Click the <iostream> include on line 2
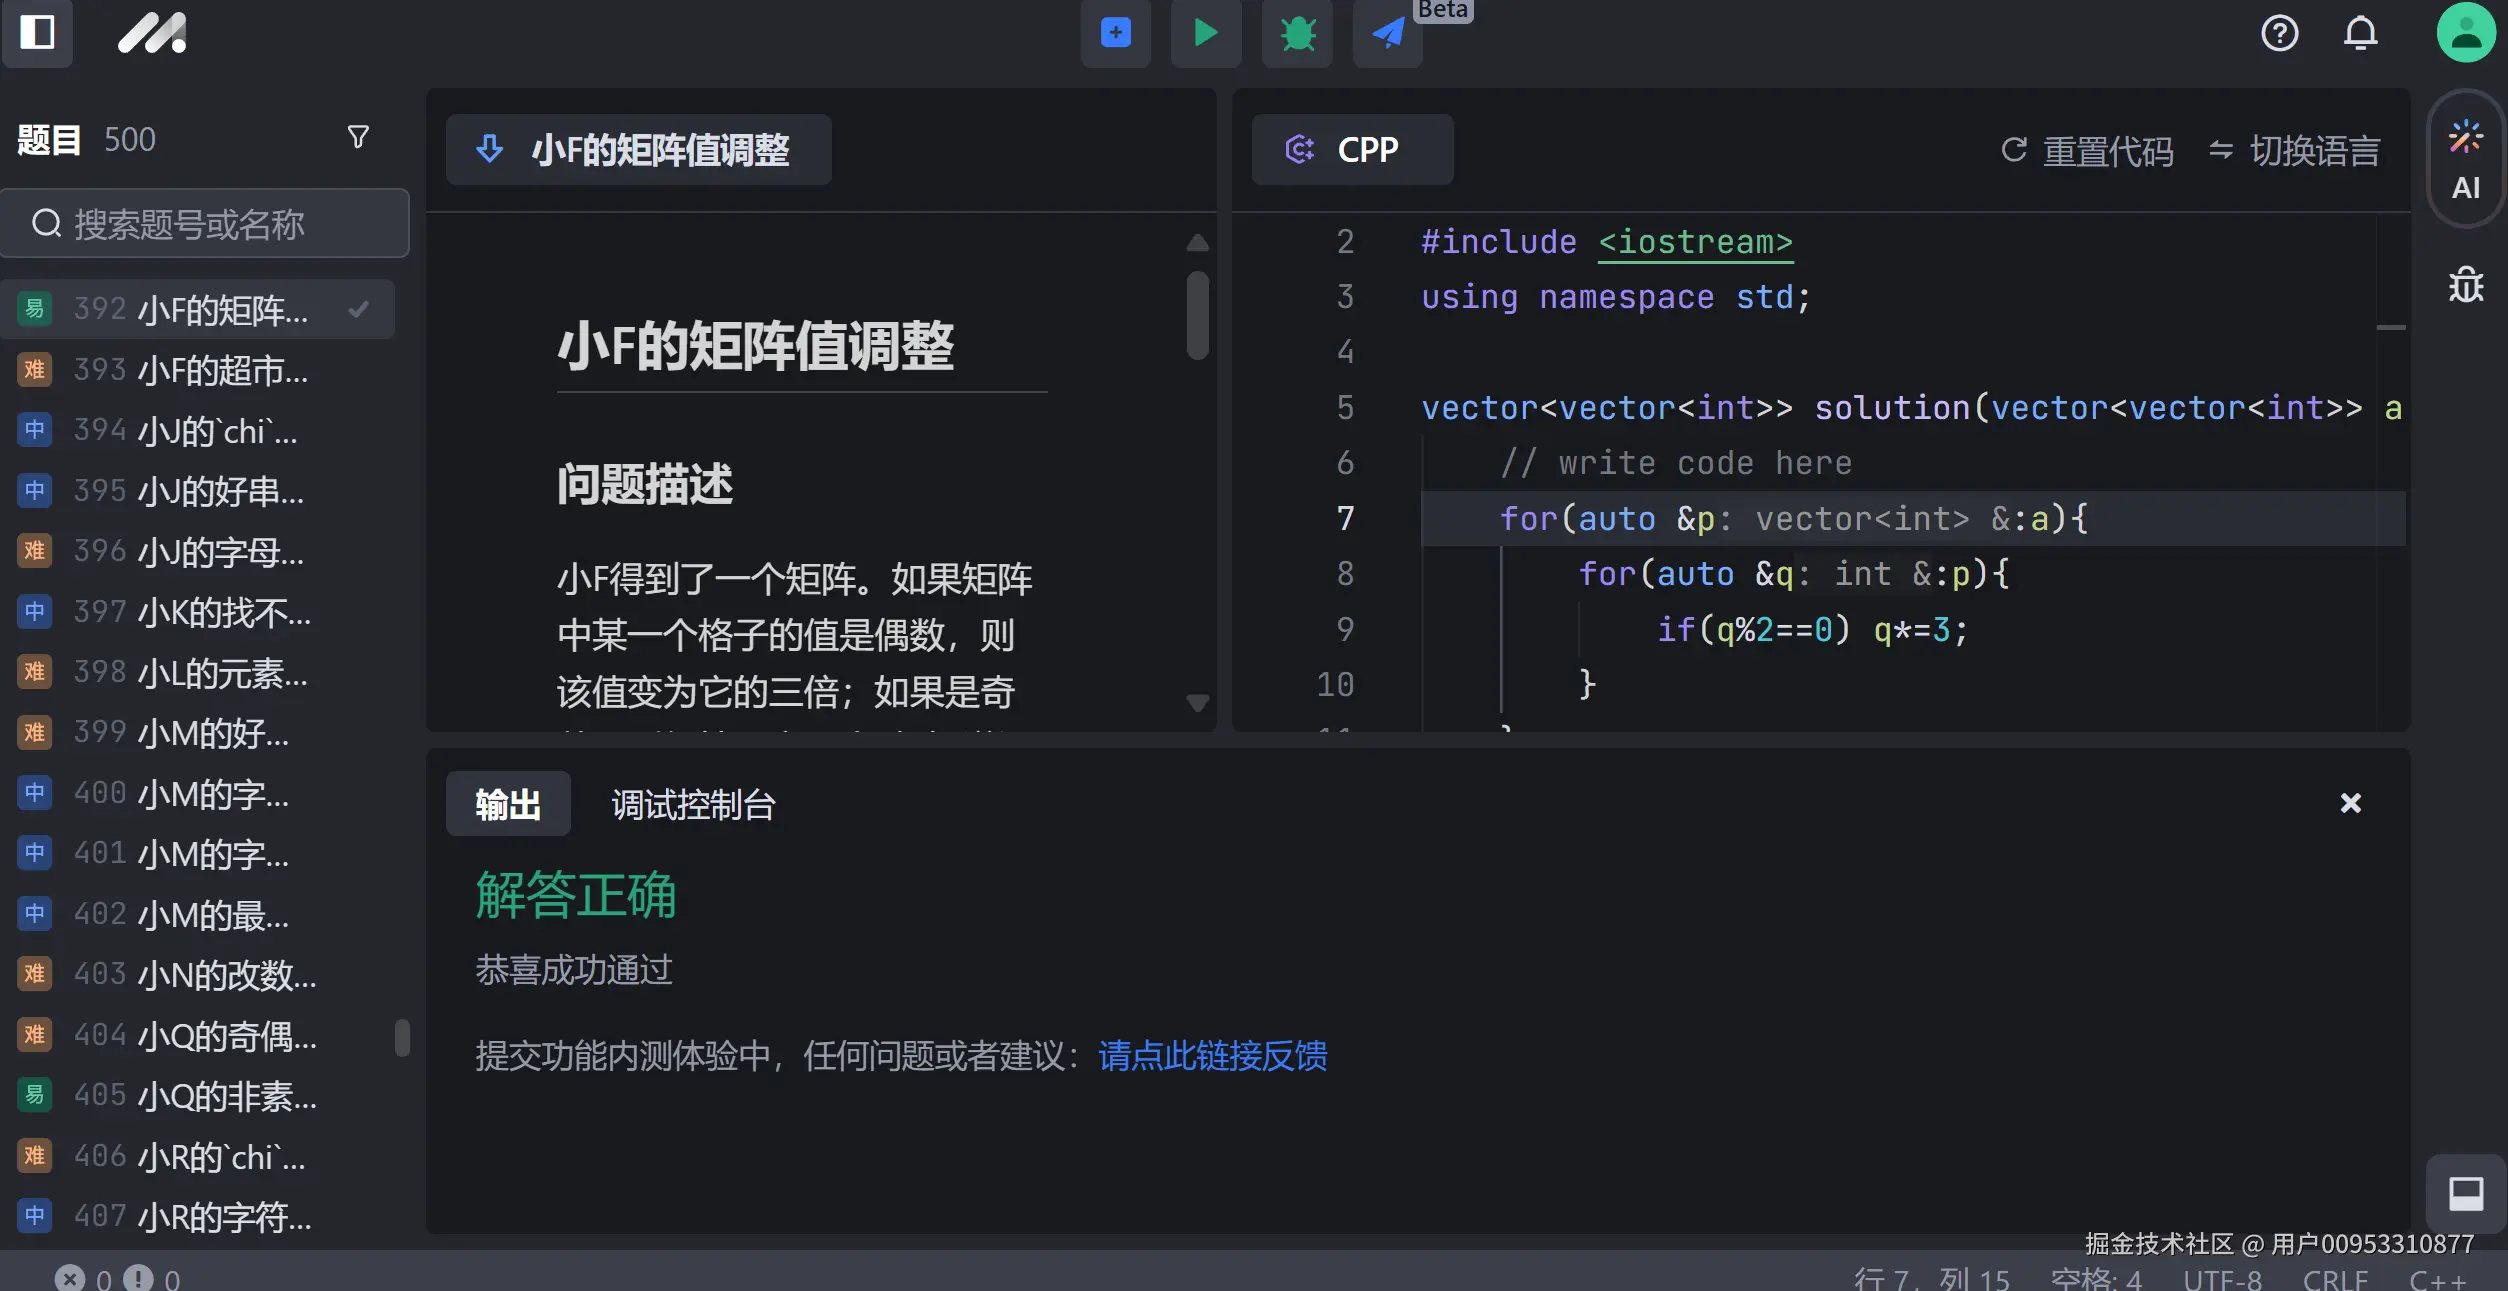2508x1291 pixels. [1695, 242]
